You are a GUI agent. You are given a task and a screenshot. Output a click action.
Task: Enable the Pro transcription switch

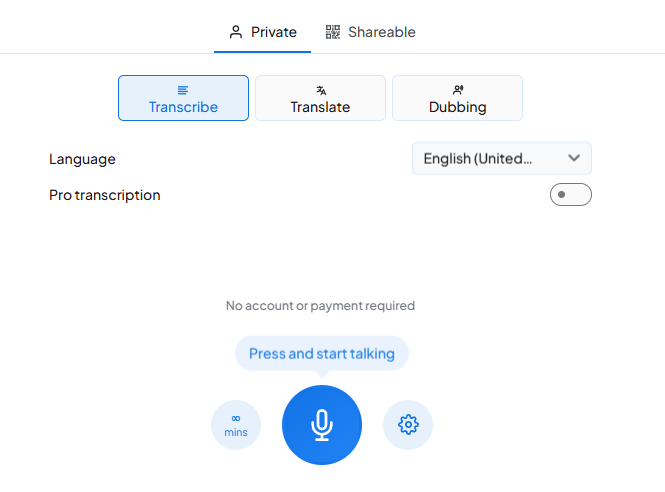point(570,195)
